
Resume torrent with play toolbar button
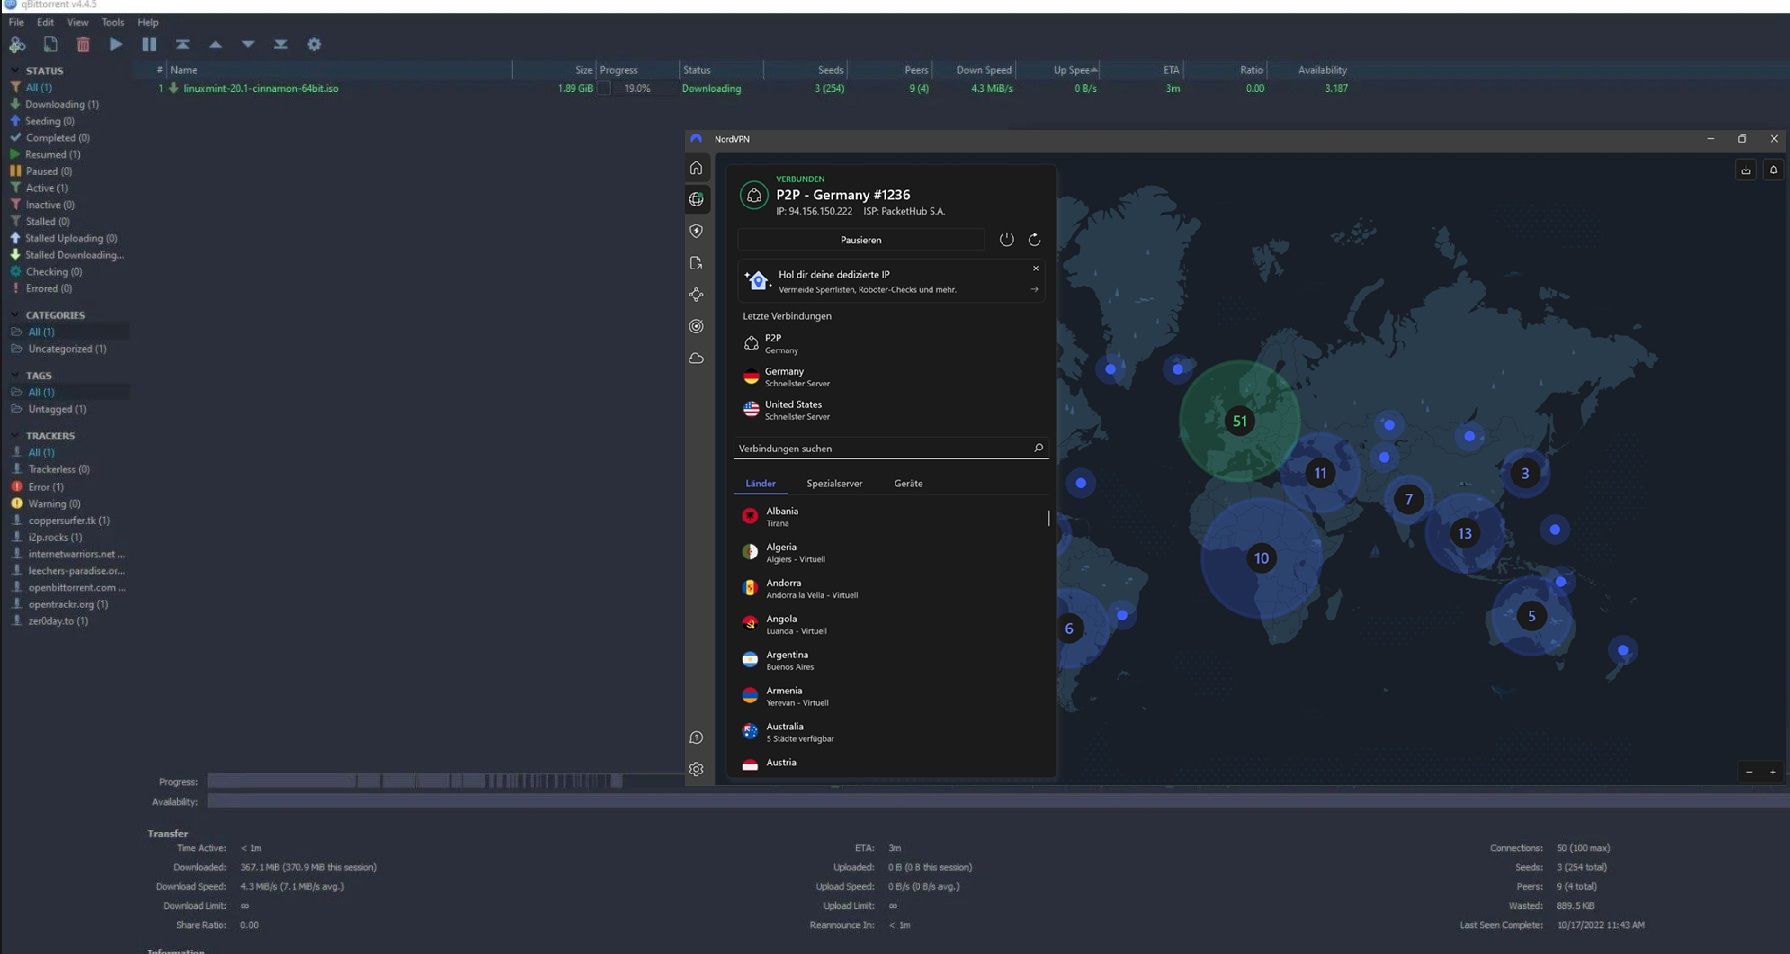point(116,44)
